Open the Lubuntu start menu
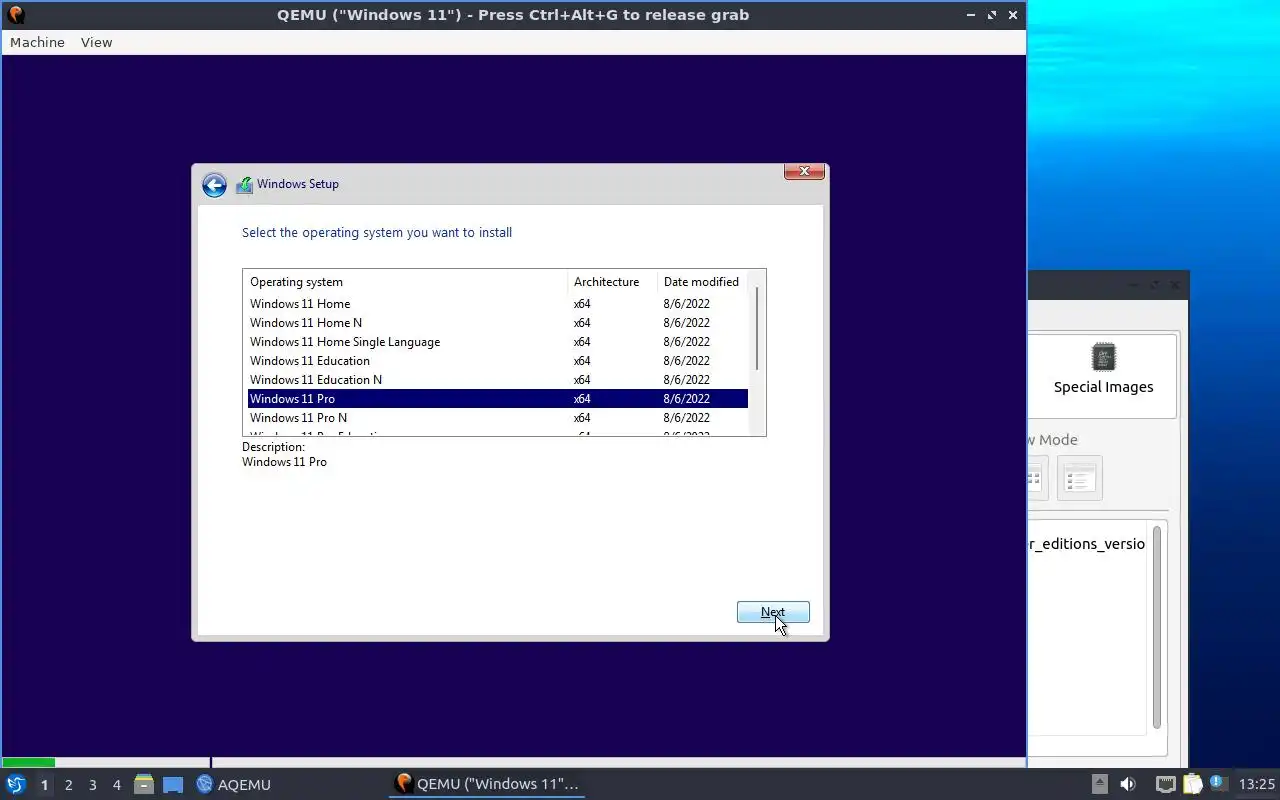The width and height of the screenshot is (1280, 800). click(15, 784)
